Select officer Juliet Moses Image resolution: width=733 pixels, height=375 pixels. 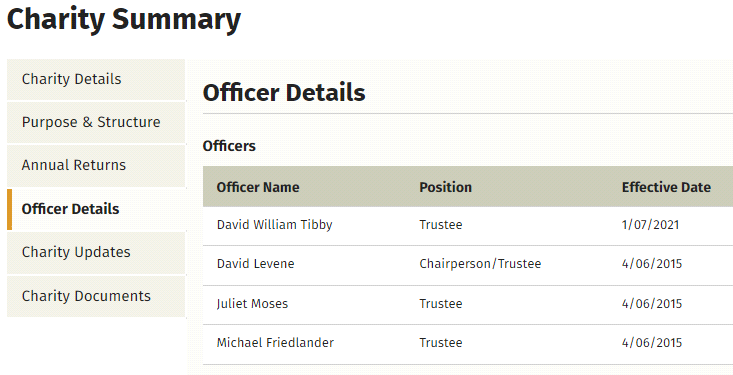[252, 303]
